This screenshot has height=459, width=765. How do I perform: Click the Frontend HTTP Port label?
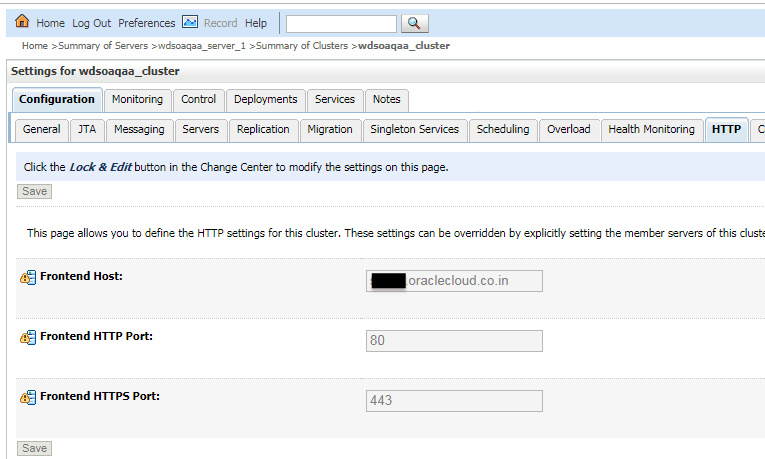click(x=97, y=336)
